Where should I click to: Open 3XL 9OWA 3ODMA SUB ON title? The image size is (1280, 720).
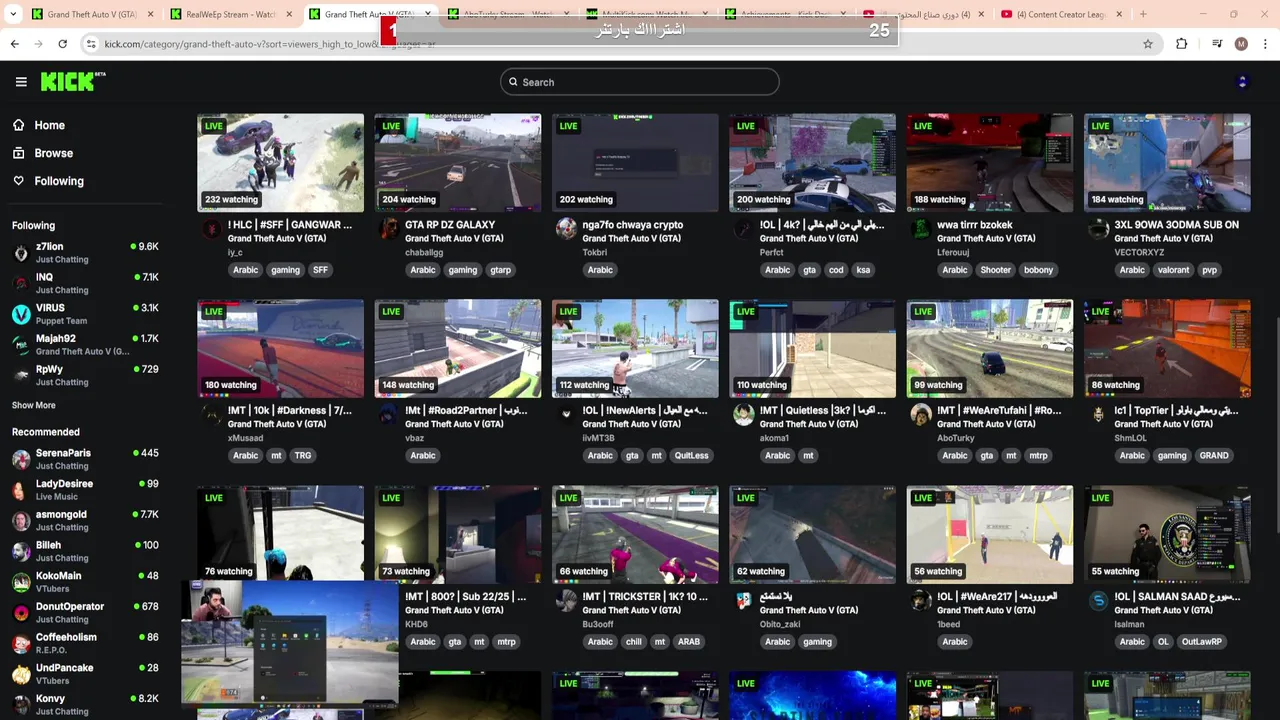pyautogui.click(x=1177, y=225)
